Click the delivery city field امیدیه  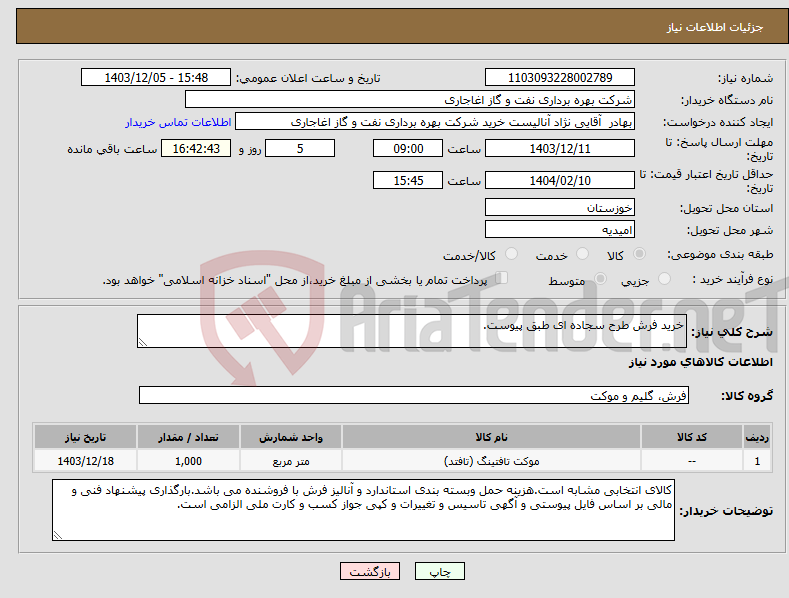pos(560,230)
